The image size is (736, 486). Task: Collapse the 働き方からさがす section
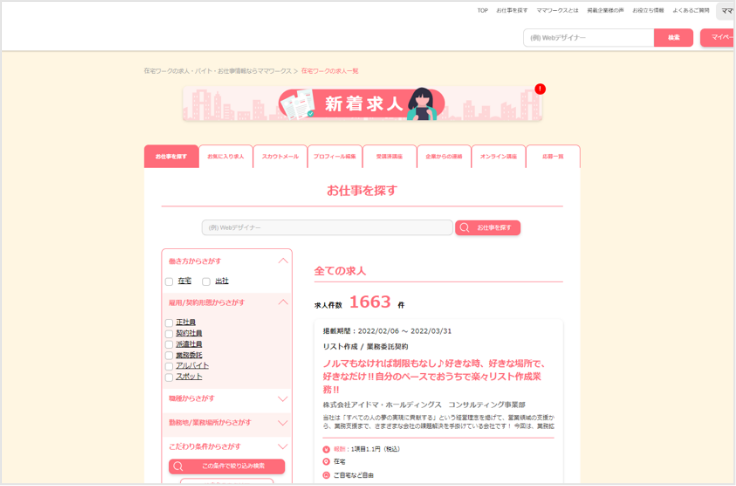click(283, 261)
